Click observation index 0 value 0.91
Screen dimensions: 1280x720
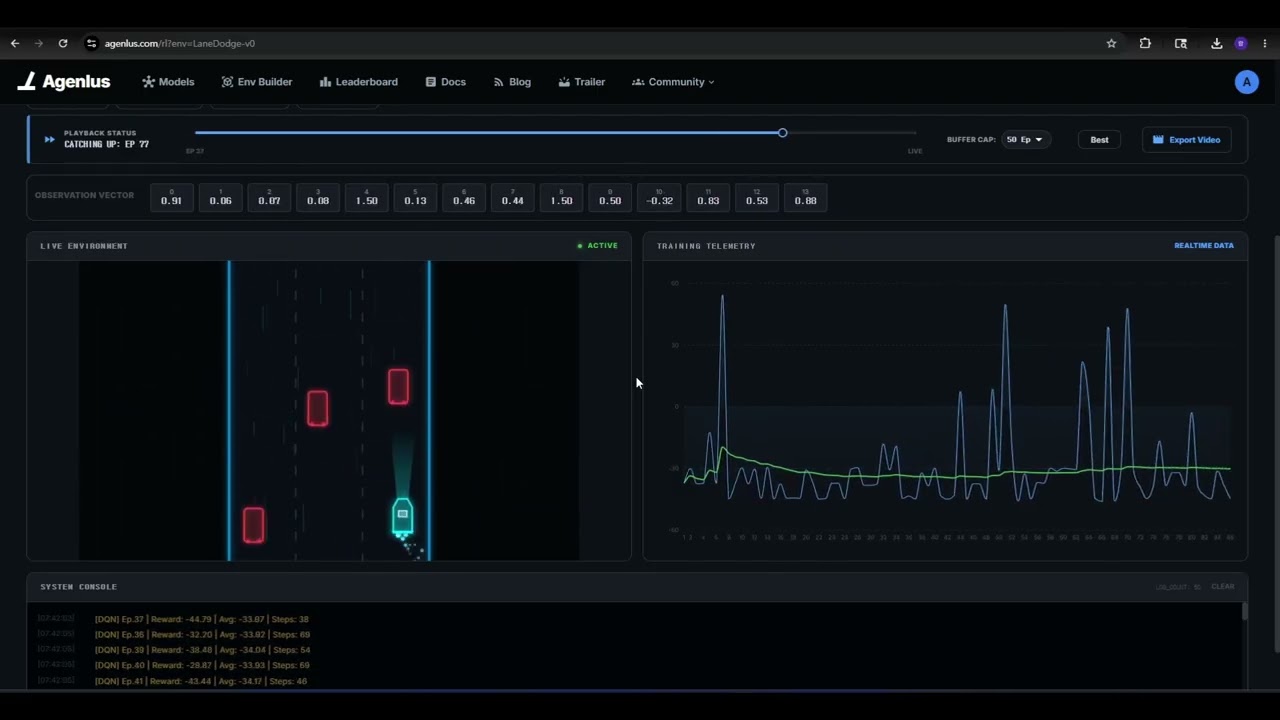tap(171, 197)
